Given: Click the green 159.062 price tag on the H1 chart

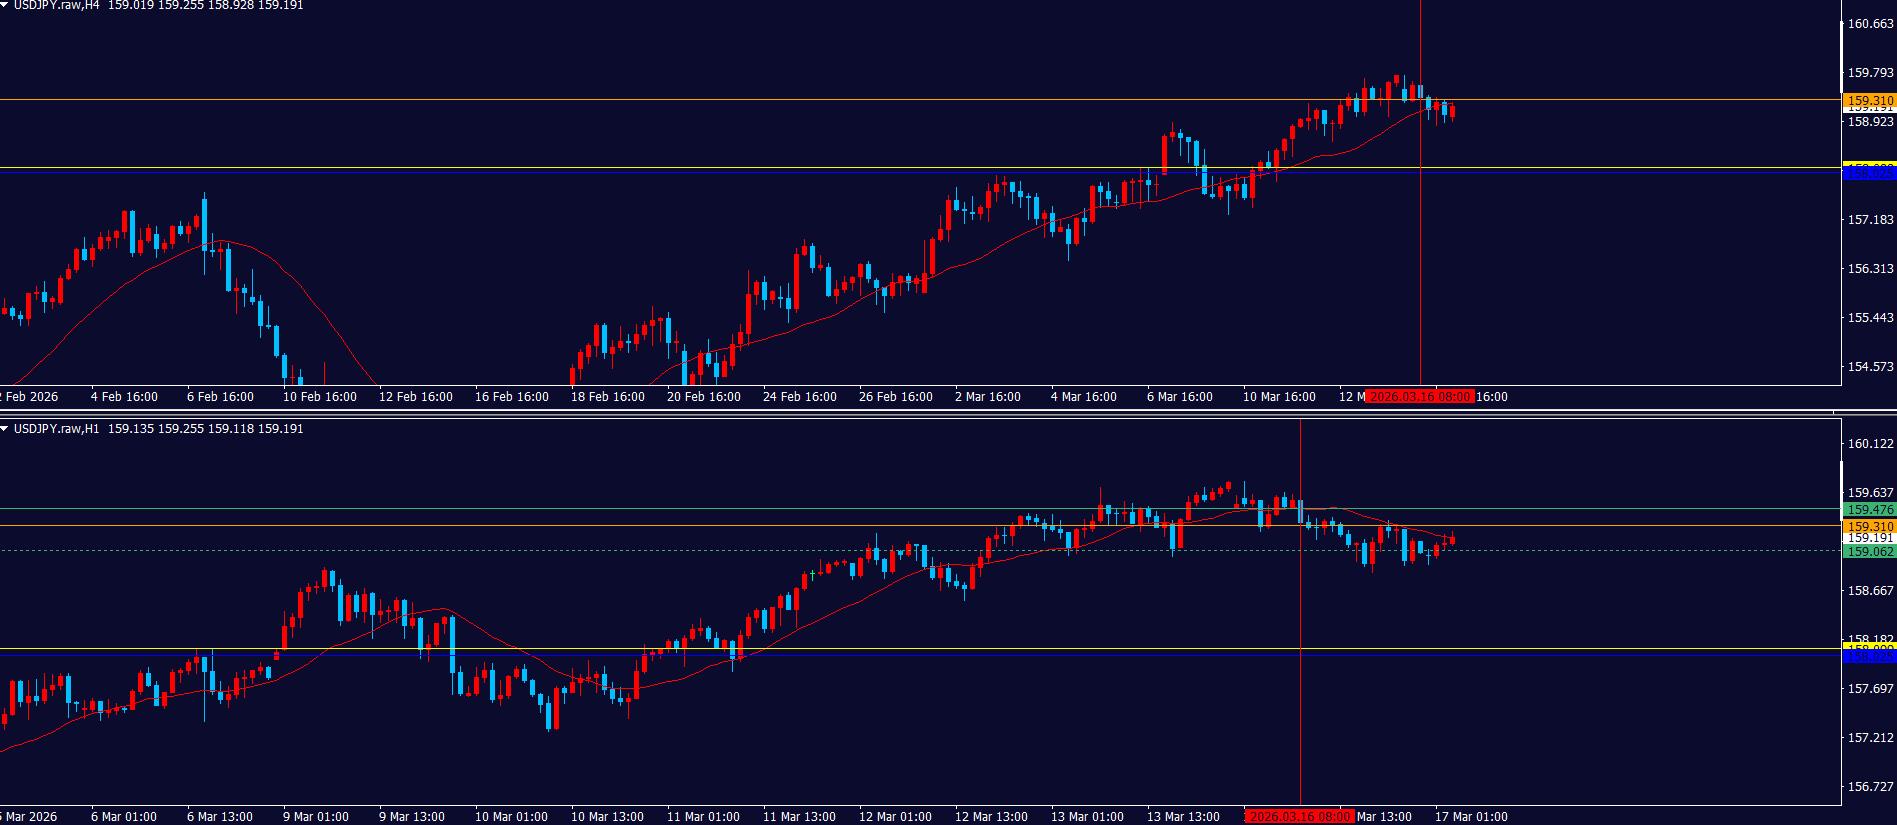Looking at the screenshot, I should (1869, 552).
